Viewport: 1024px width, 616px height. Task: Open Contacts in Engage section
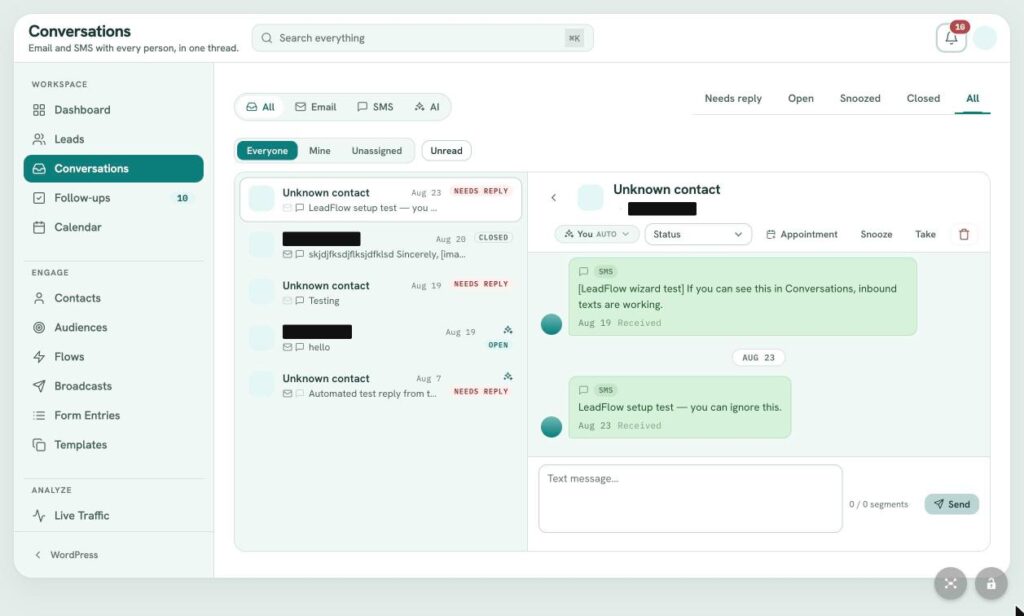pos(113,298)
